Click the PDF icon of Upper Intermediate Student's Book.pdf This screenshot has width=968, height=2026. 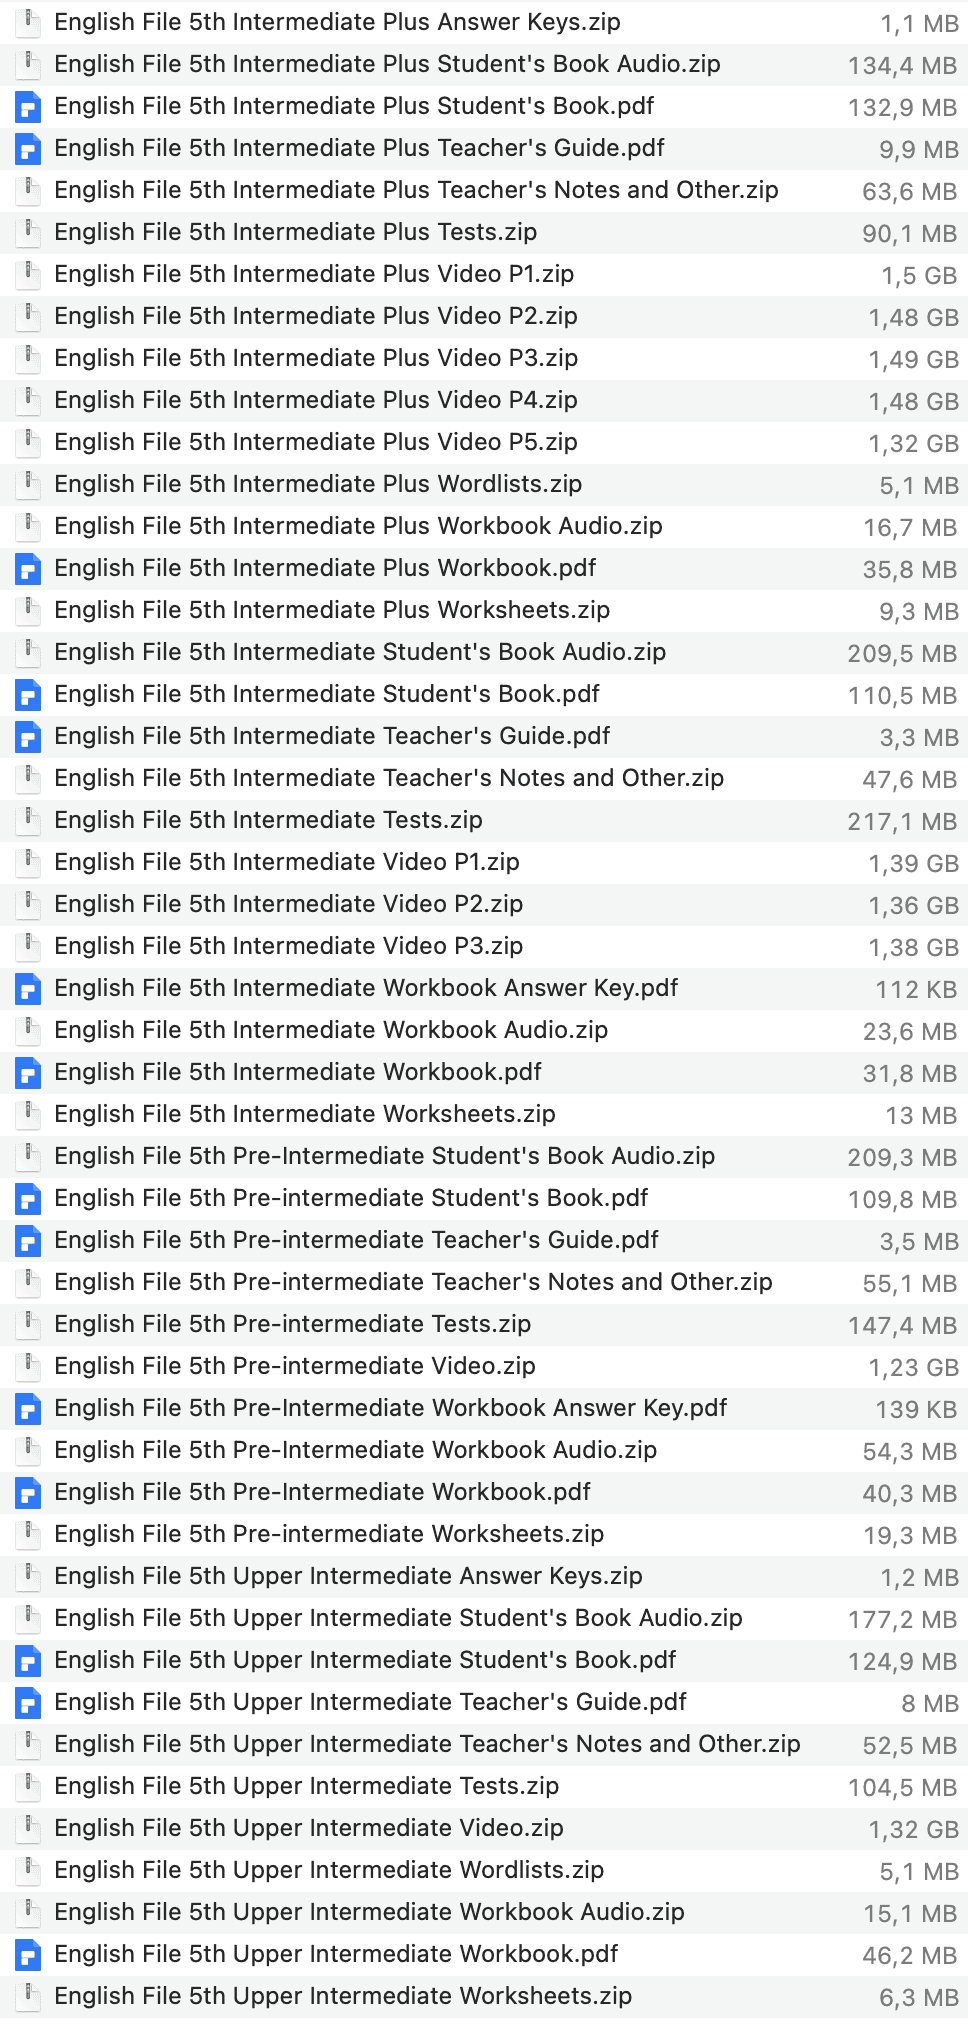(29, 1660)
